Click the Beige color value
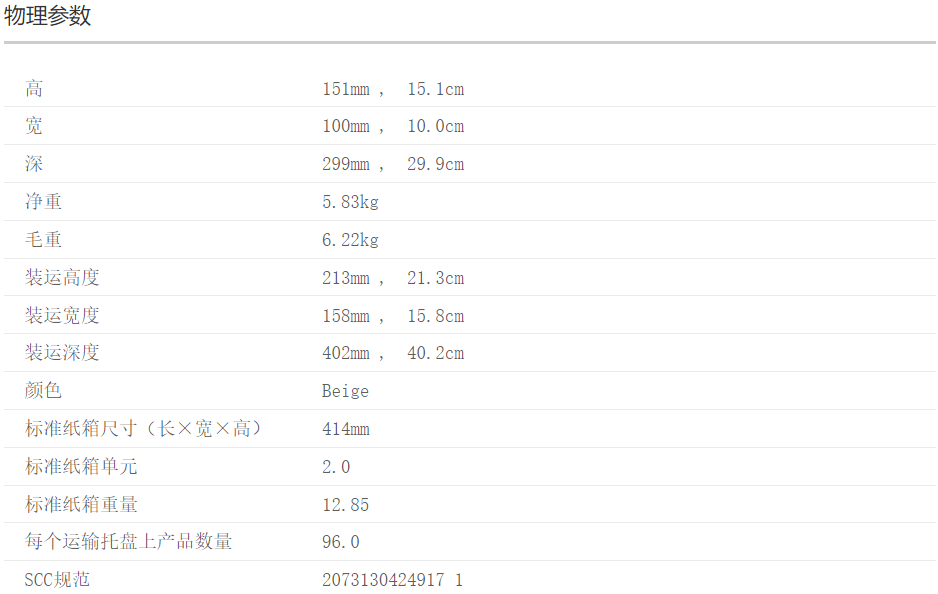The image size is (938, 594). (x=345, y=391)
